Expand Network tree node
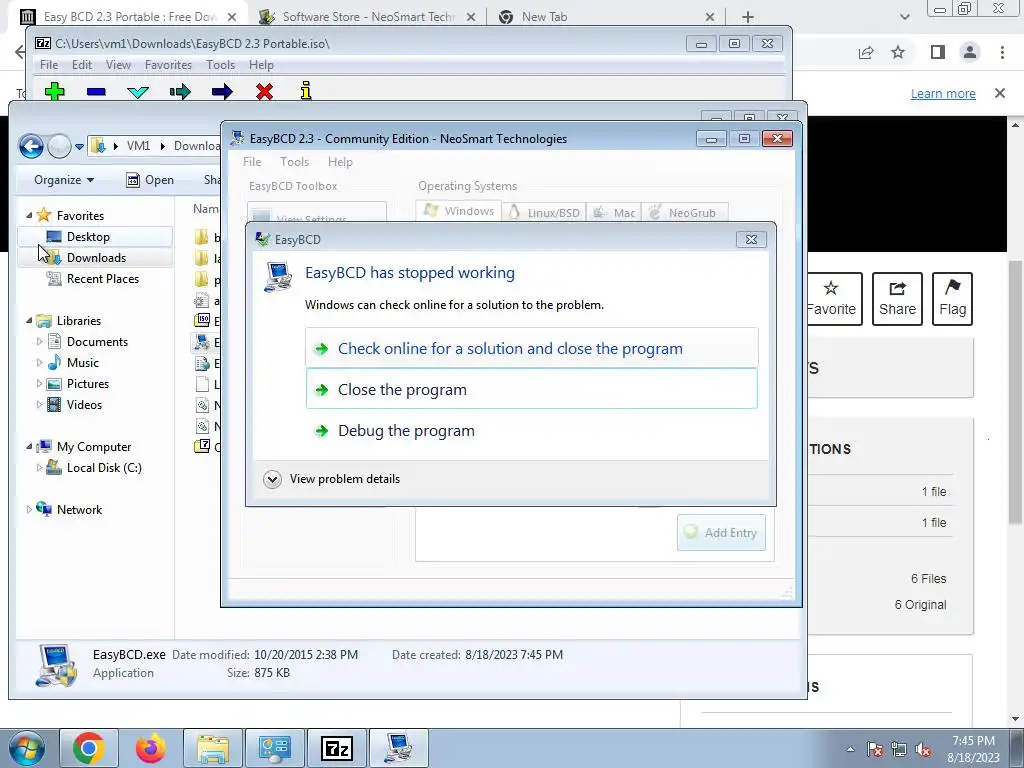Image resolution: width=1024 pixels, height=768 pixels. pyautogui.click(x=29, y=509)
